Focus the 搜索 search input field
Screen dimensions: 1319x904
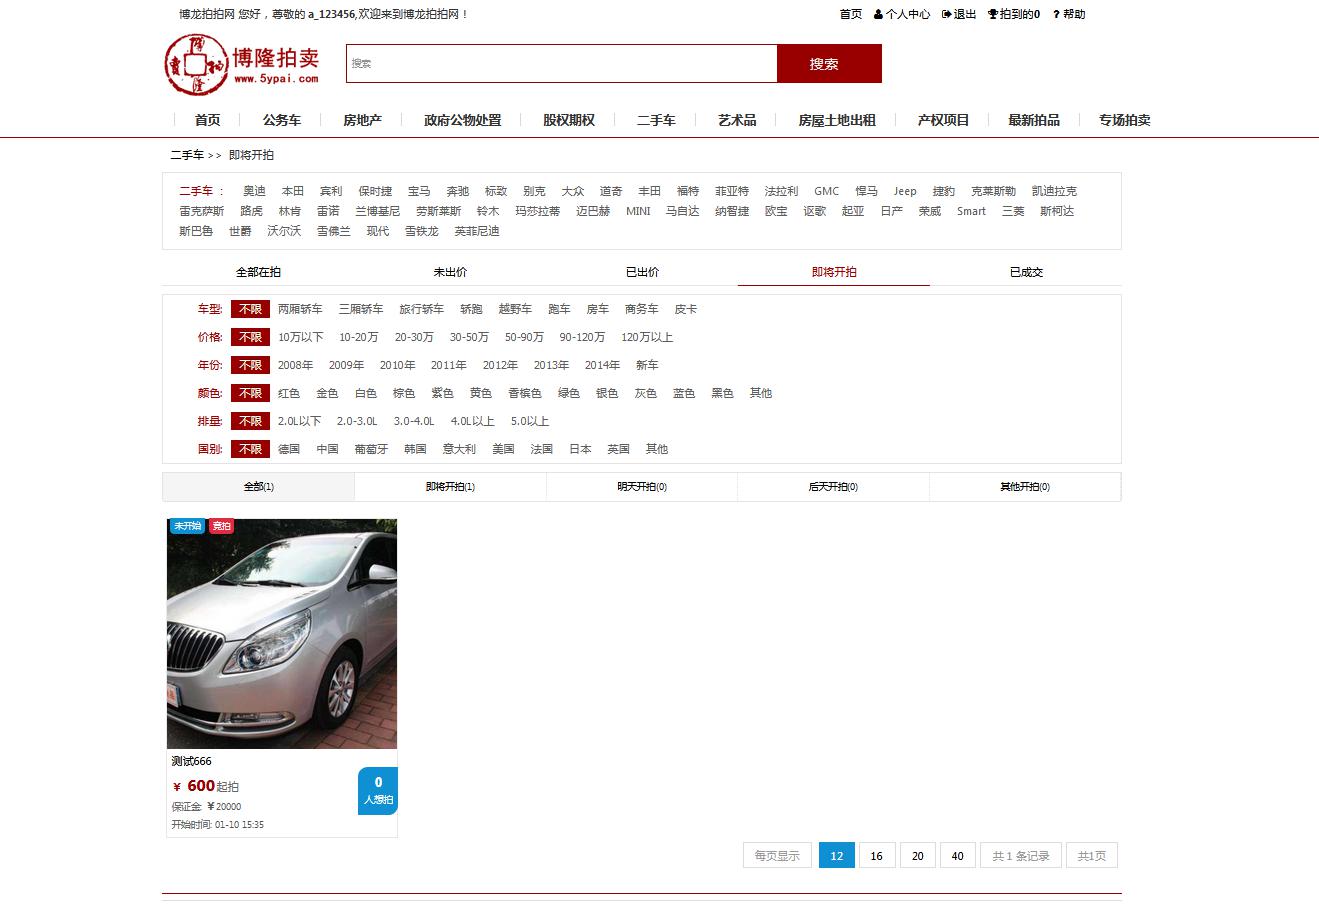561,64
